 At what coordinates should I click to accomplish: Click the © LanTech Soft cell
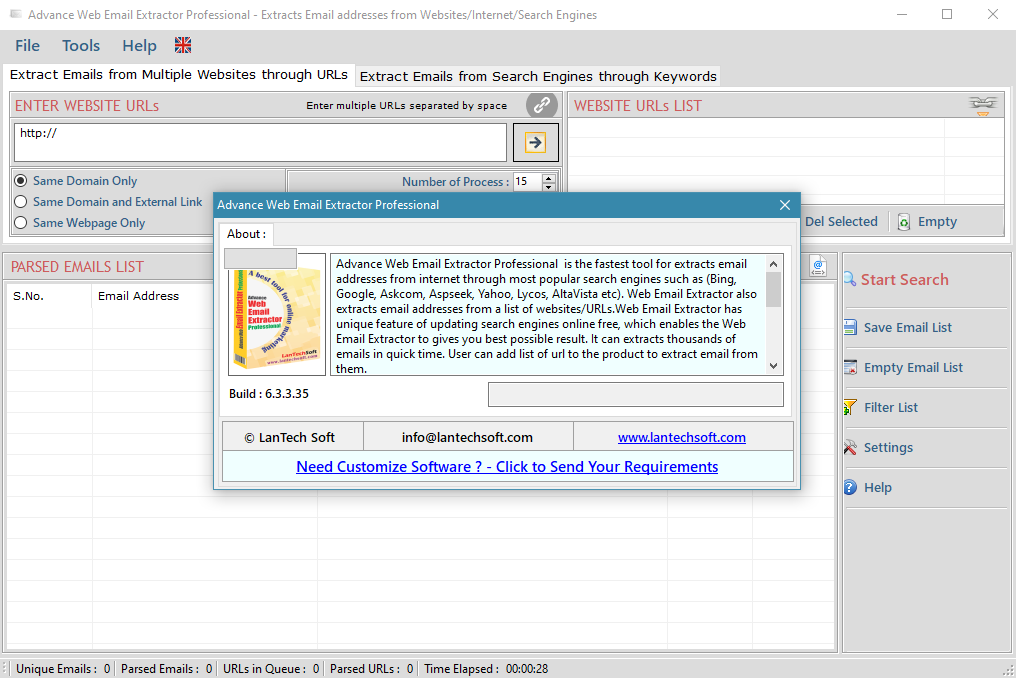[293, 438]
